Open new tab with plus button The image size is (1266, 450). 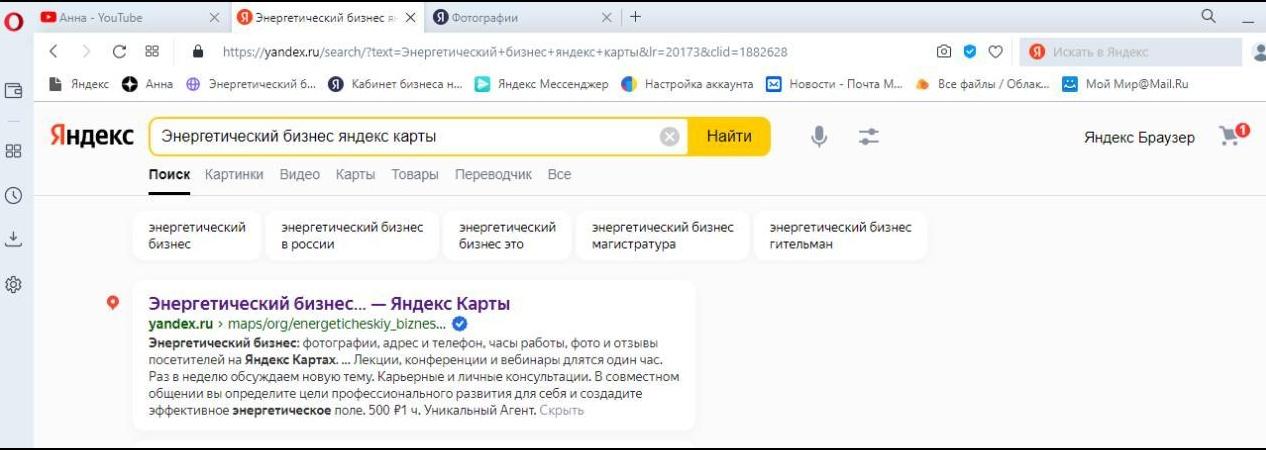tap(636, 17)
